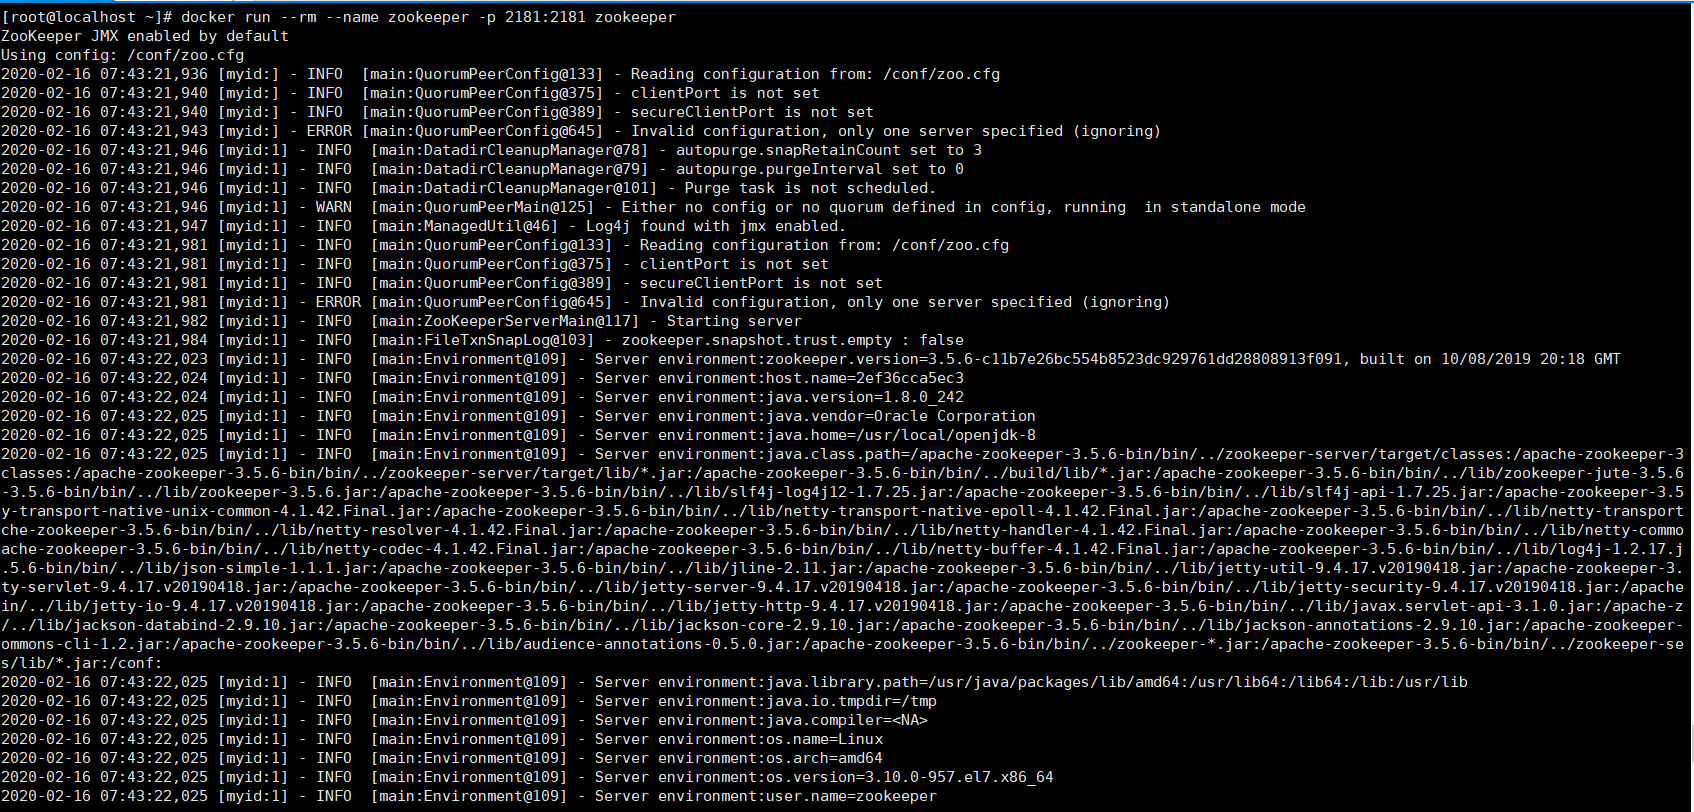The height and width of the screenshot is (812, 1694).
Task: Click the [root@localhost ~]# shell prompt
Action: pyautogui.click(x=87, y=17)
